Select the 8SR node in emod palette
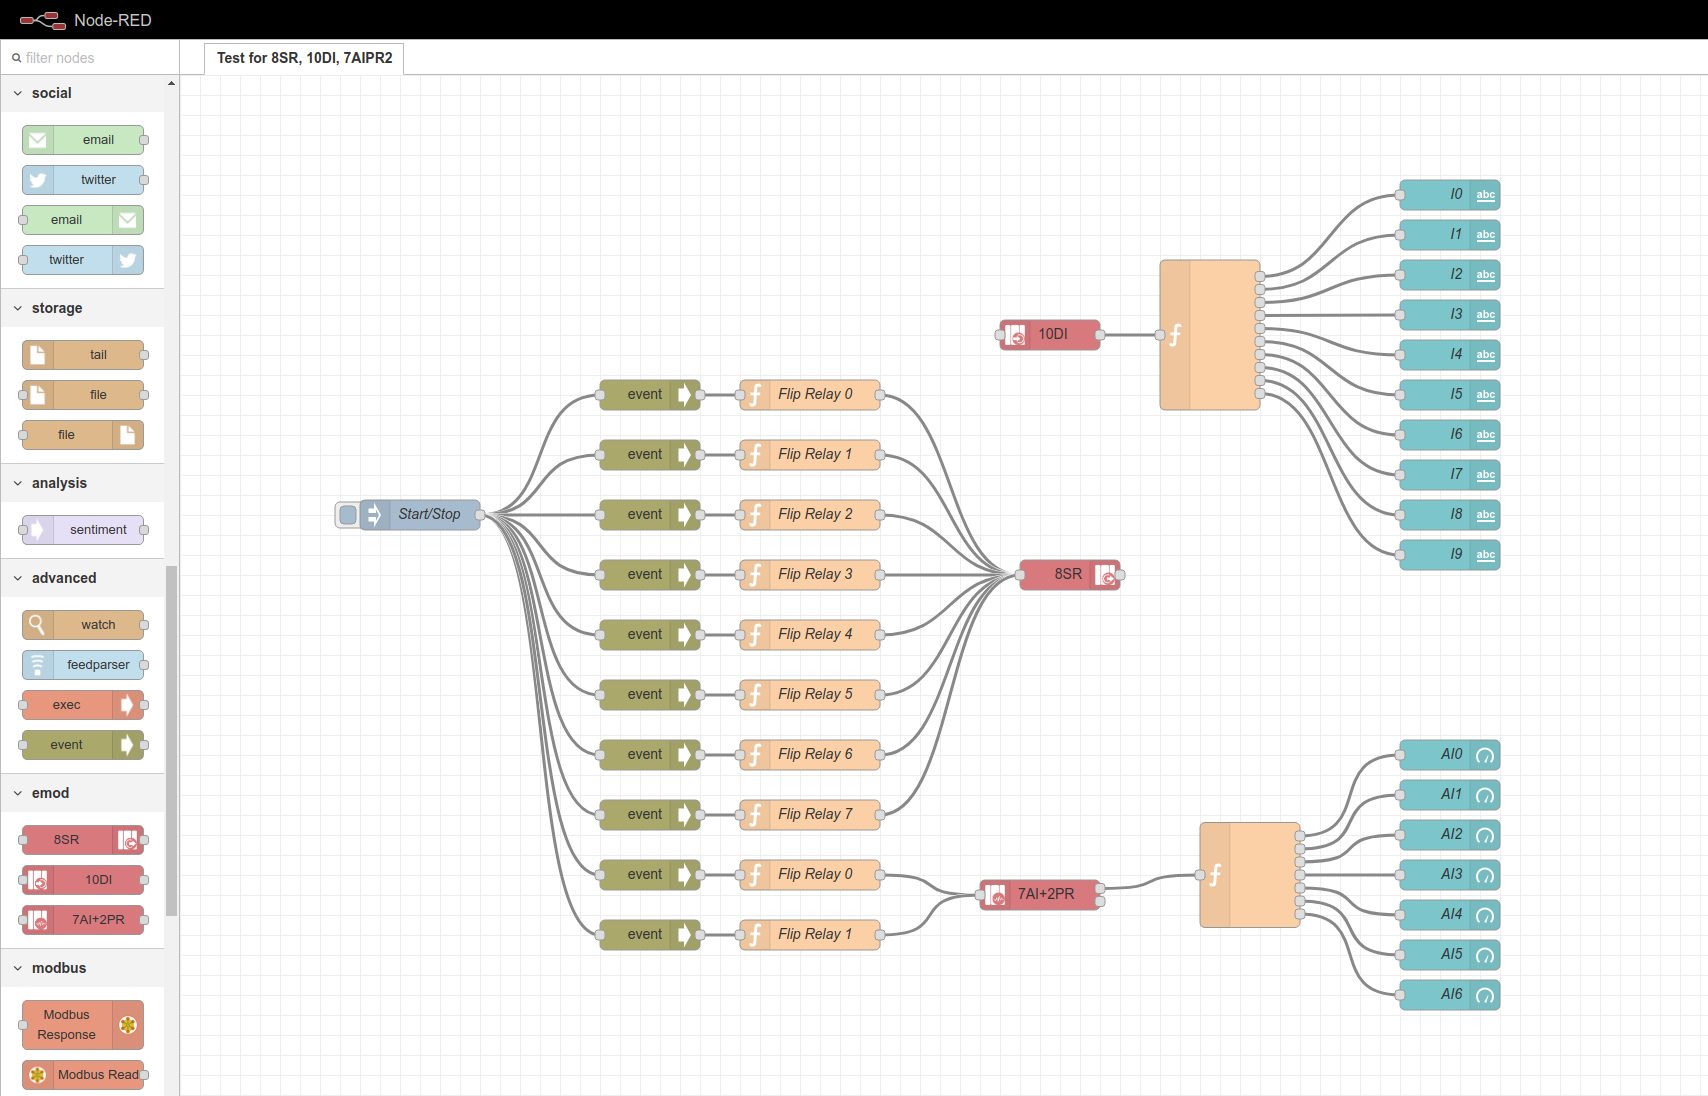The height and width of the screenshot is (1096, 1708). [x=83, y=840]
